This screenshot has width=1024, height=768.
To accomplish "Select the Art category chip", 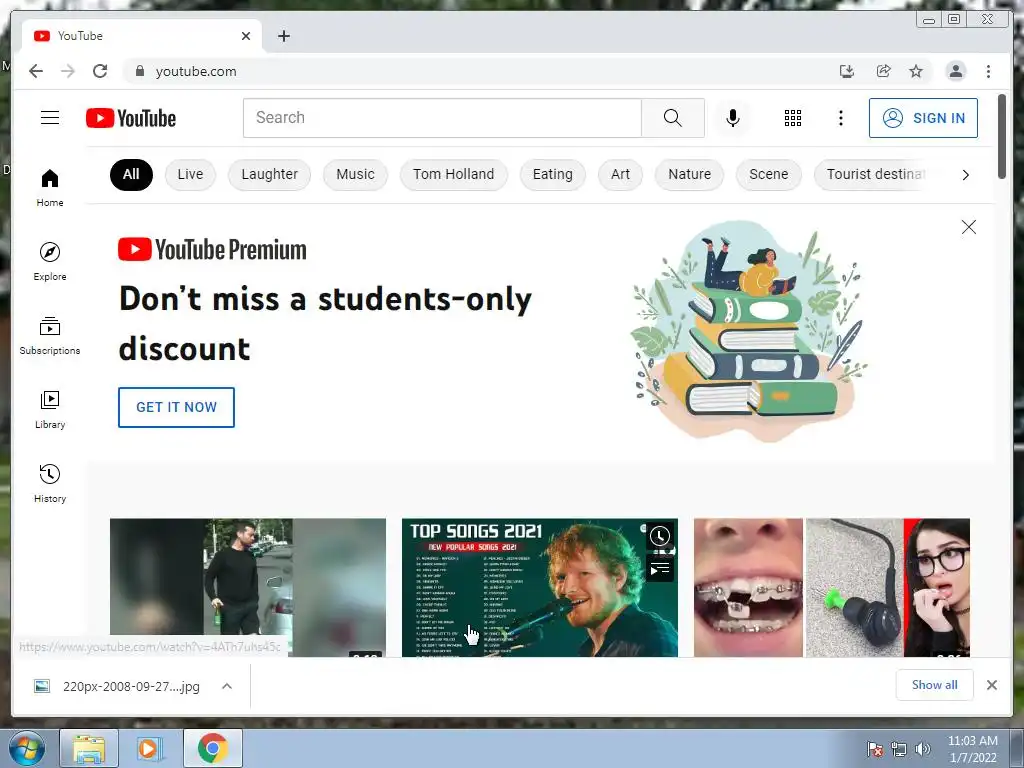I will [x=620, y=174].
